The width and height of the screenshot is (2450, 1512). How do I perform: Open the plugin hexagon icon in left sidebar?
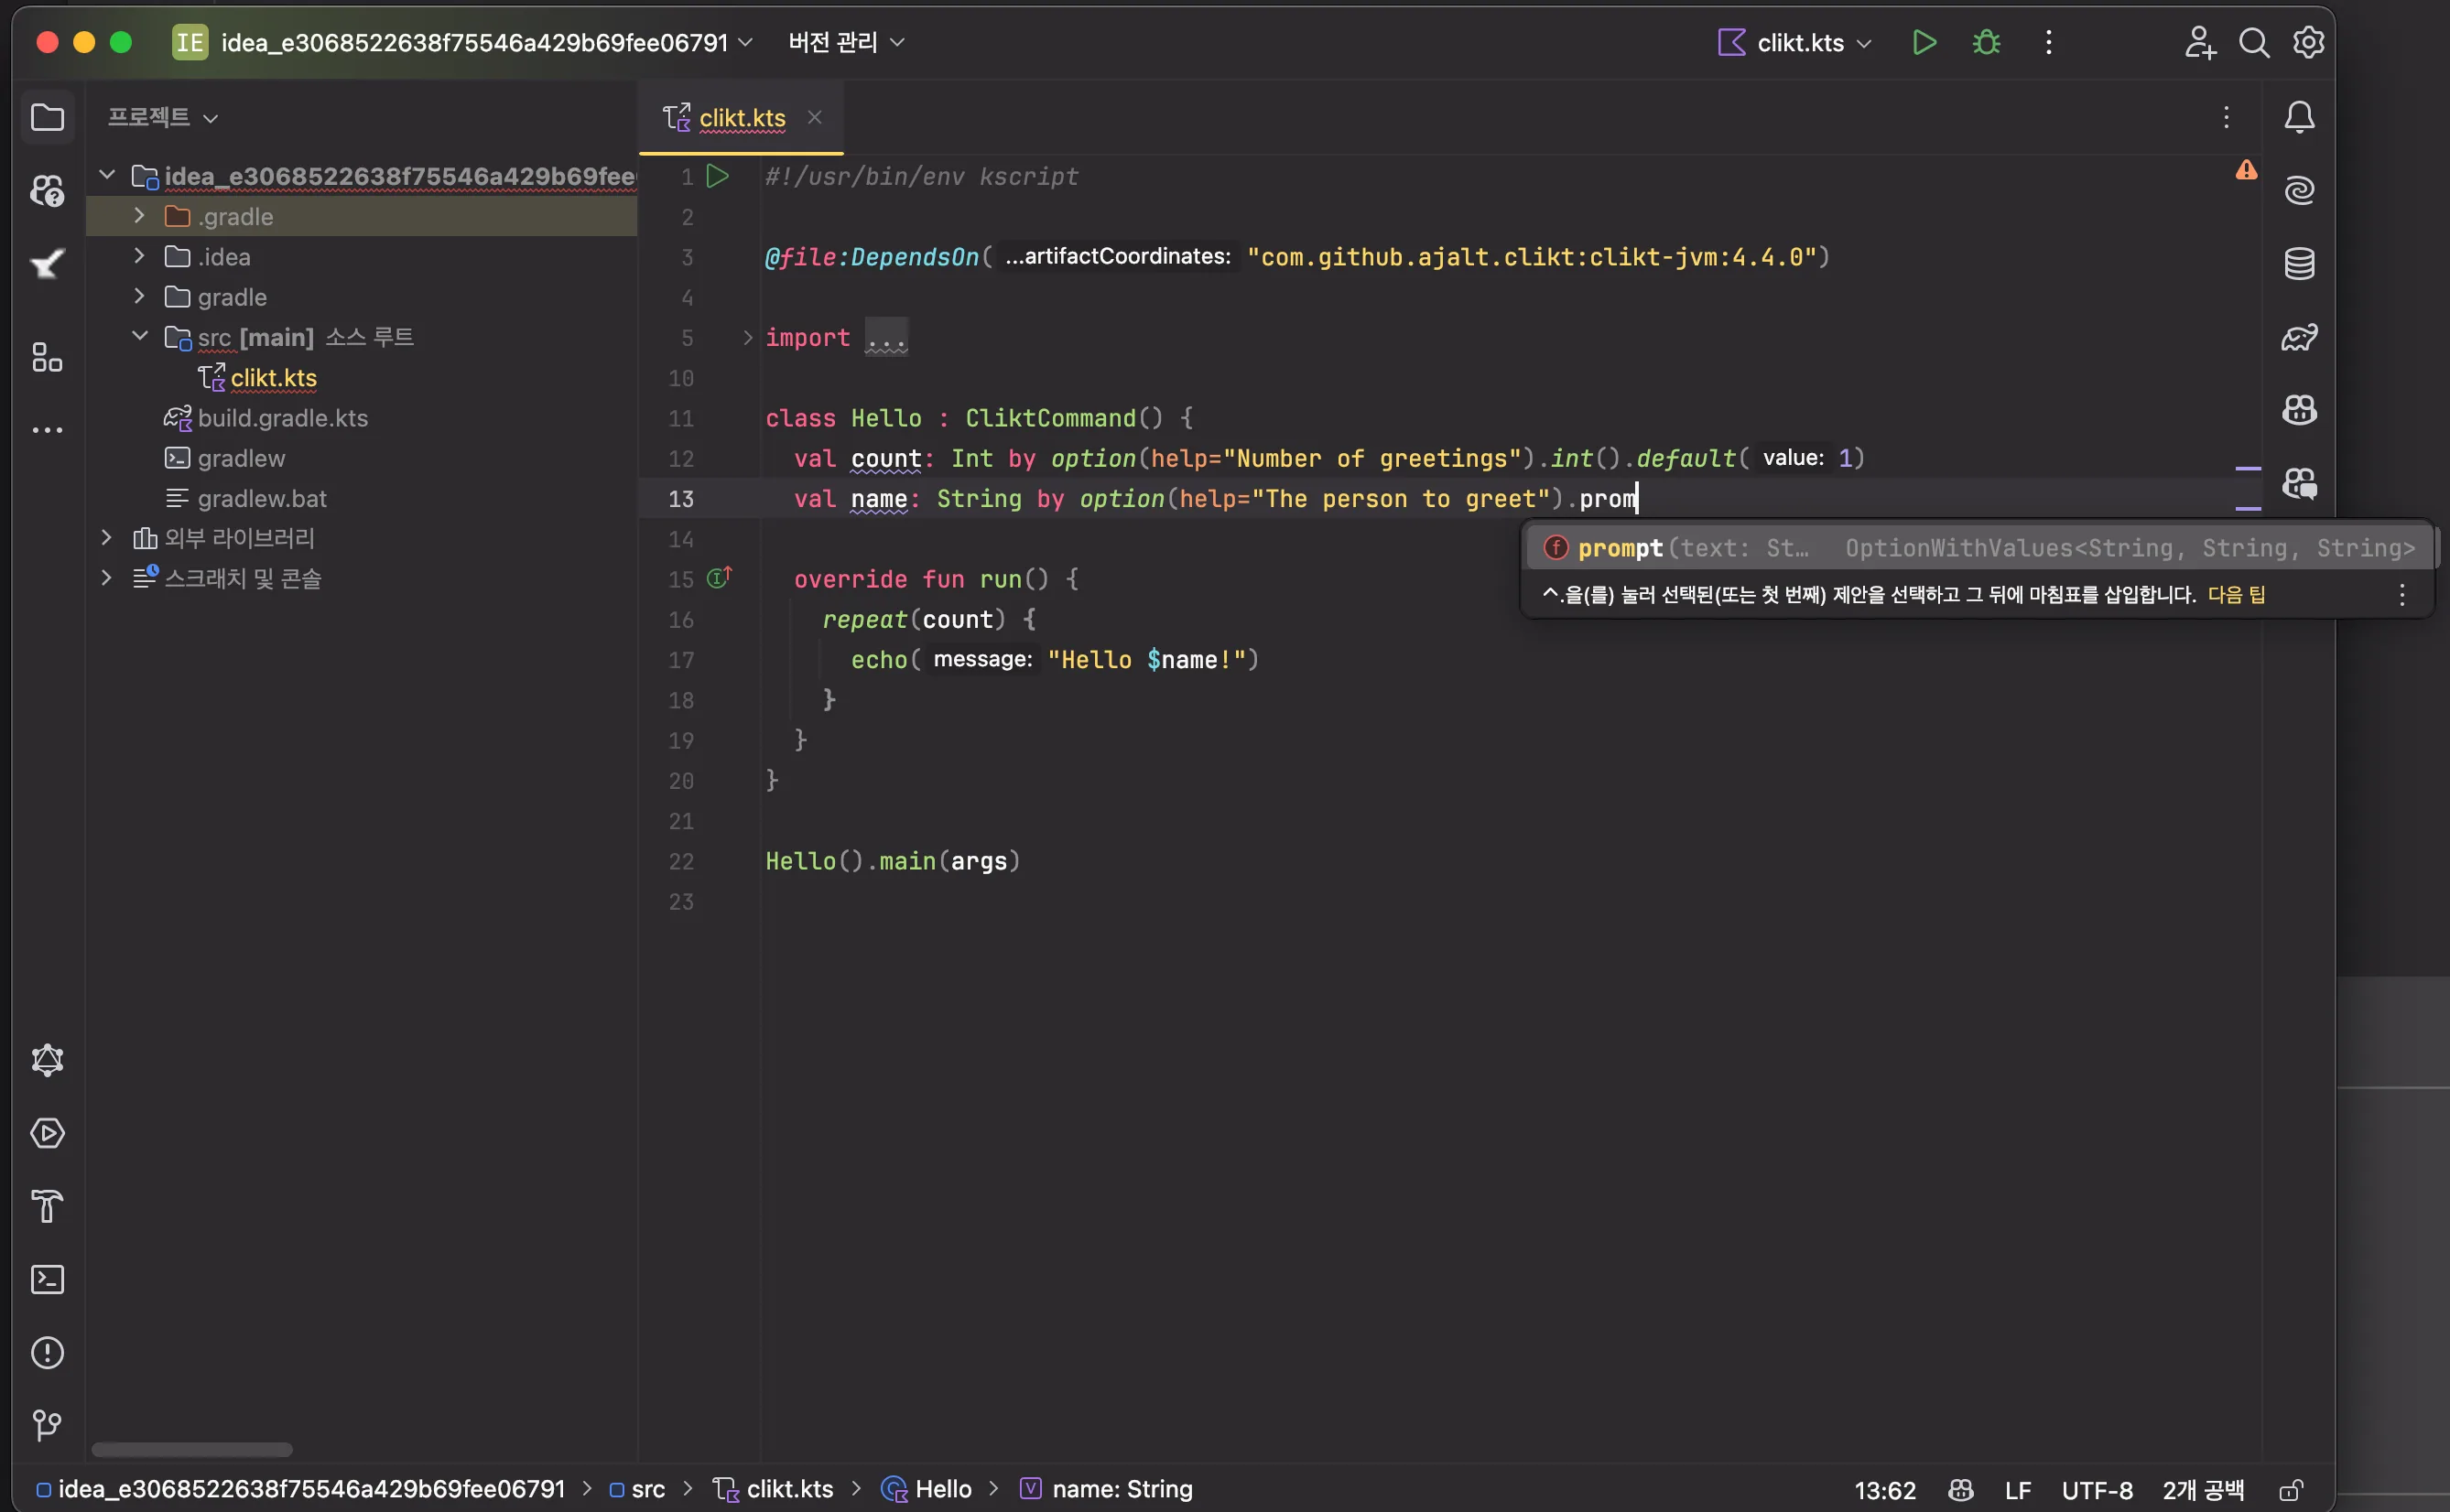47,1060
